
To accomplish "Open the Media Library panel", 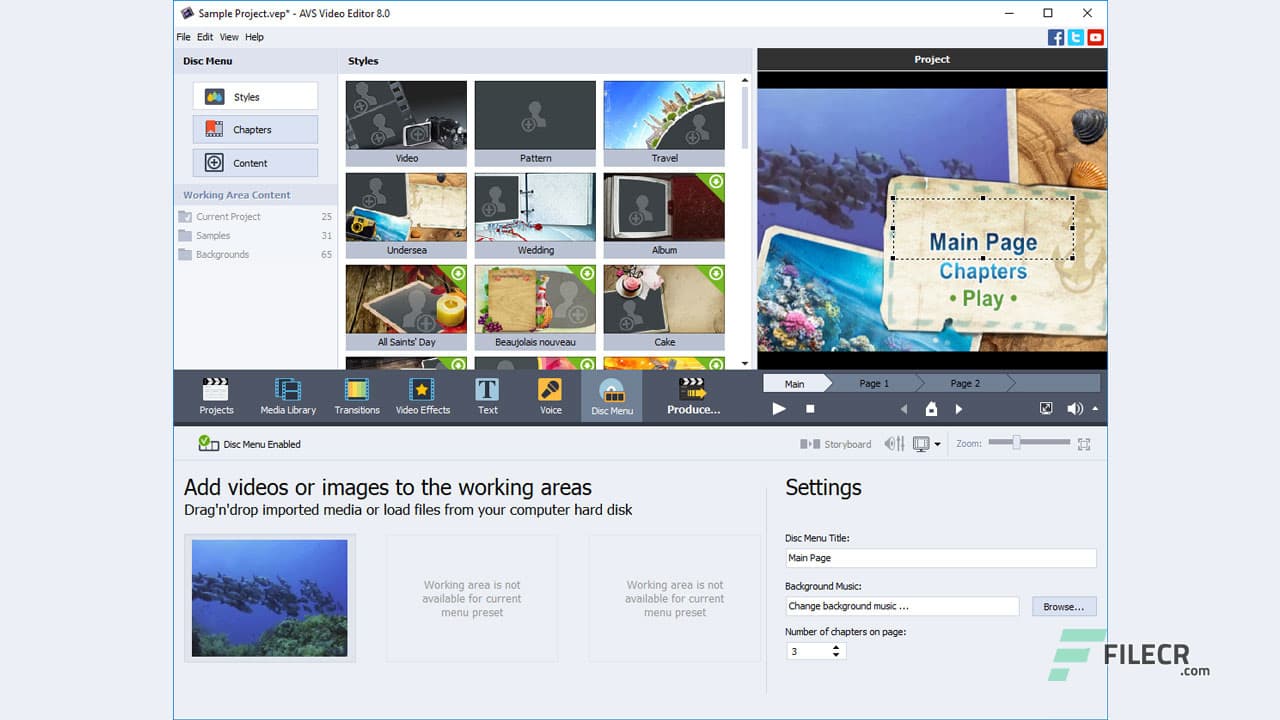I will (288, 395).
